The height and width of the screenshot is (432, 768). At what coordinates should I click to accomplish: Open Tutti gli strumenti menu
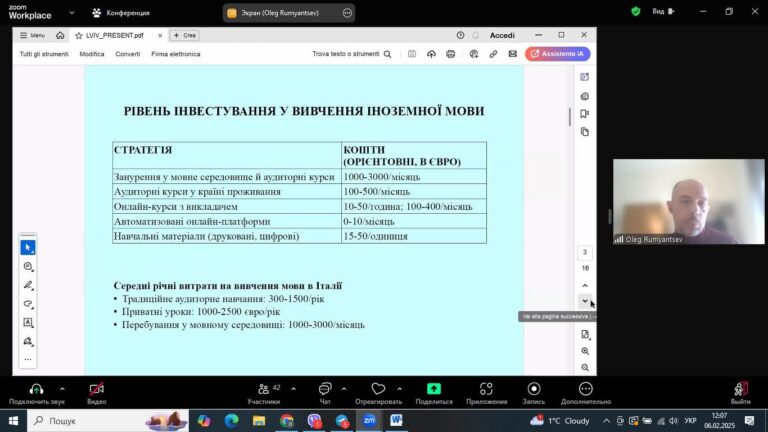(43, 54)
